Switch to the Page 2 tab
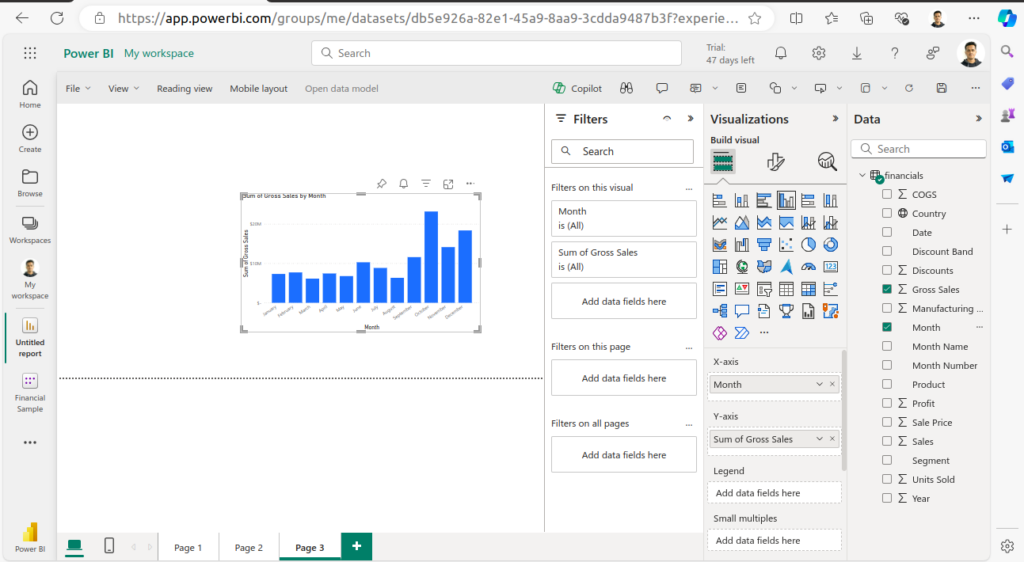 point(248,547)
